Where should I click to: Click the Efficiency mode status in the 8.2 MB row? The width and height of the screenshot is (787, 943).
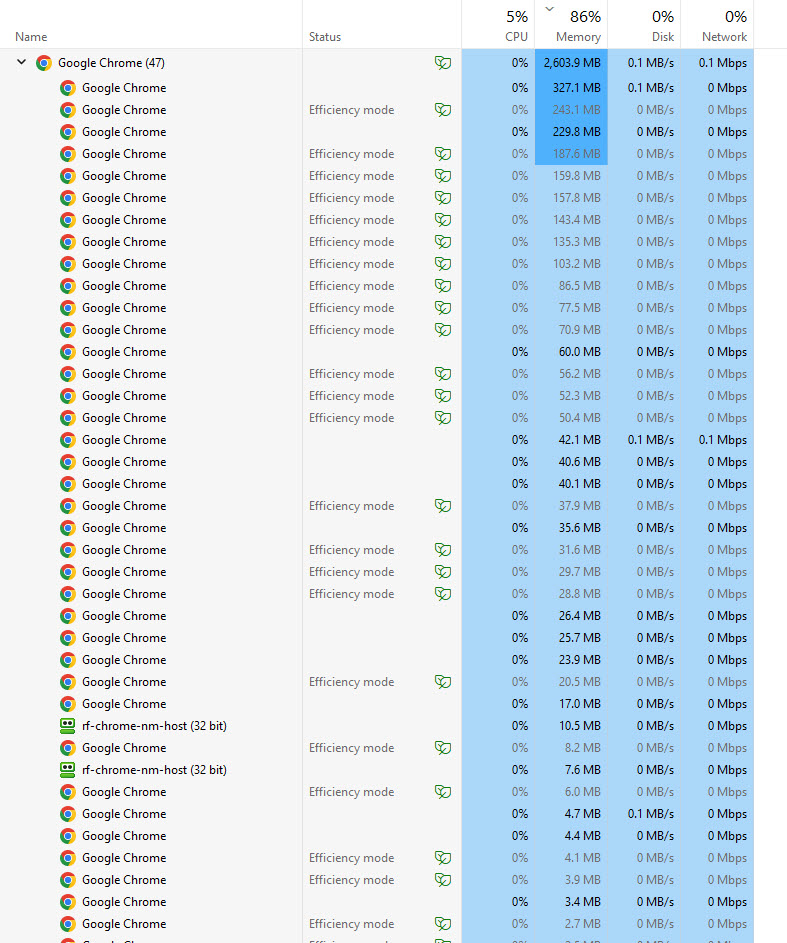pyautogui.click(x=352, y=748)
